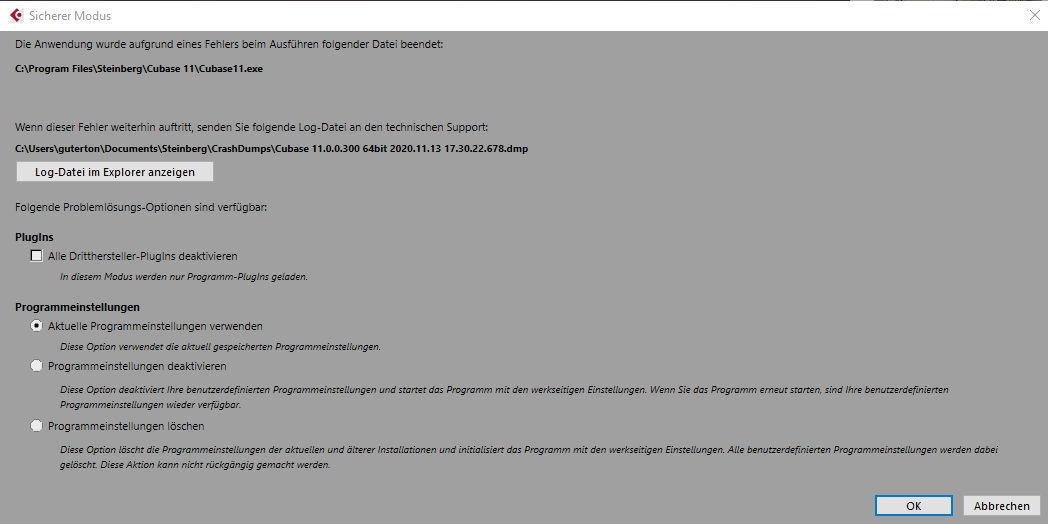This screenshot has width=1048, height=524.
Task: Confirm with the OK button
Action: pyautogui.click(x=913, y=506)
